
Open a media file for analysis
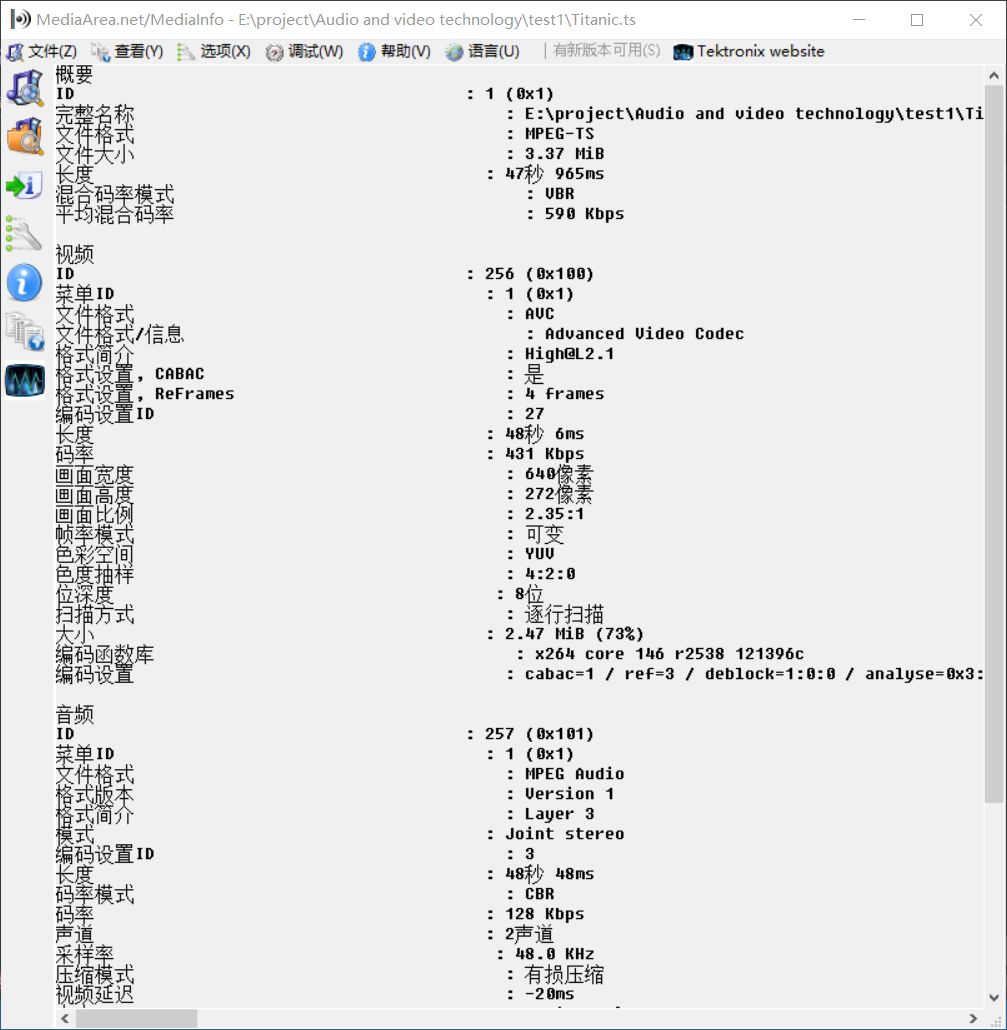[24, 87]
